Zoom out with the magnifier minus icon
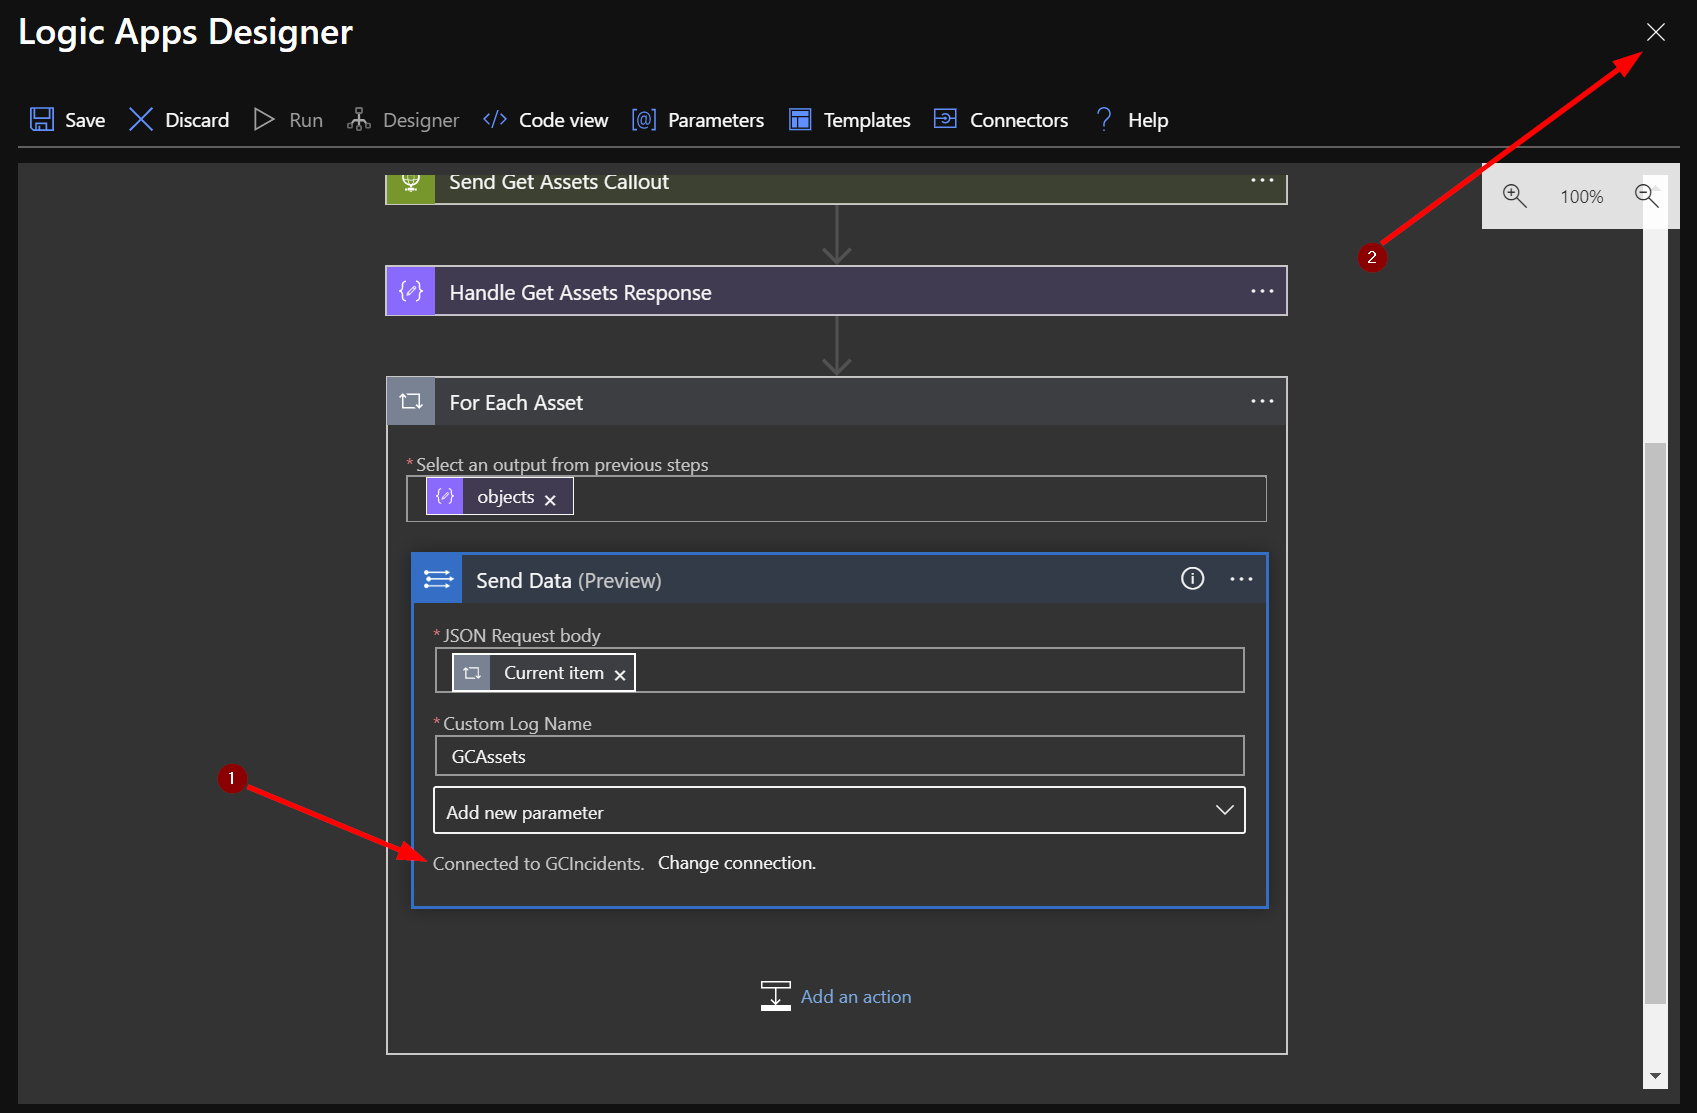This screenshot has height=1113, width=1697. [x=1647, y=196]
